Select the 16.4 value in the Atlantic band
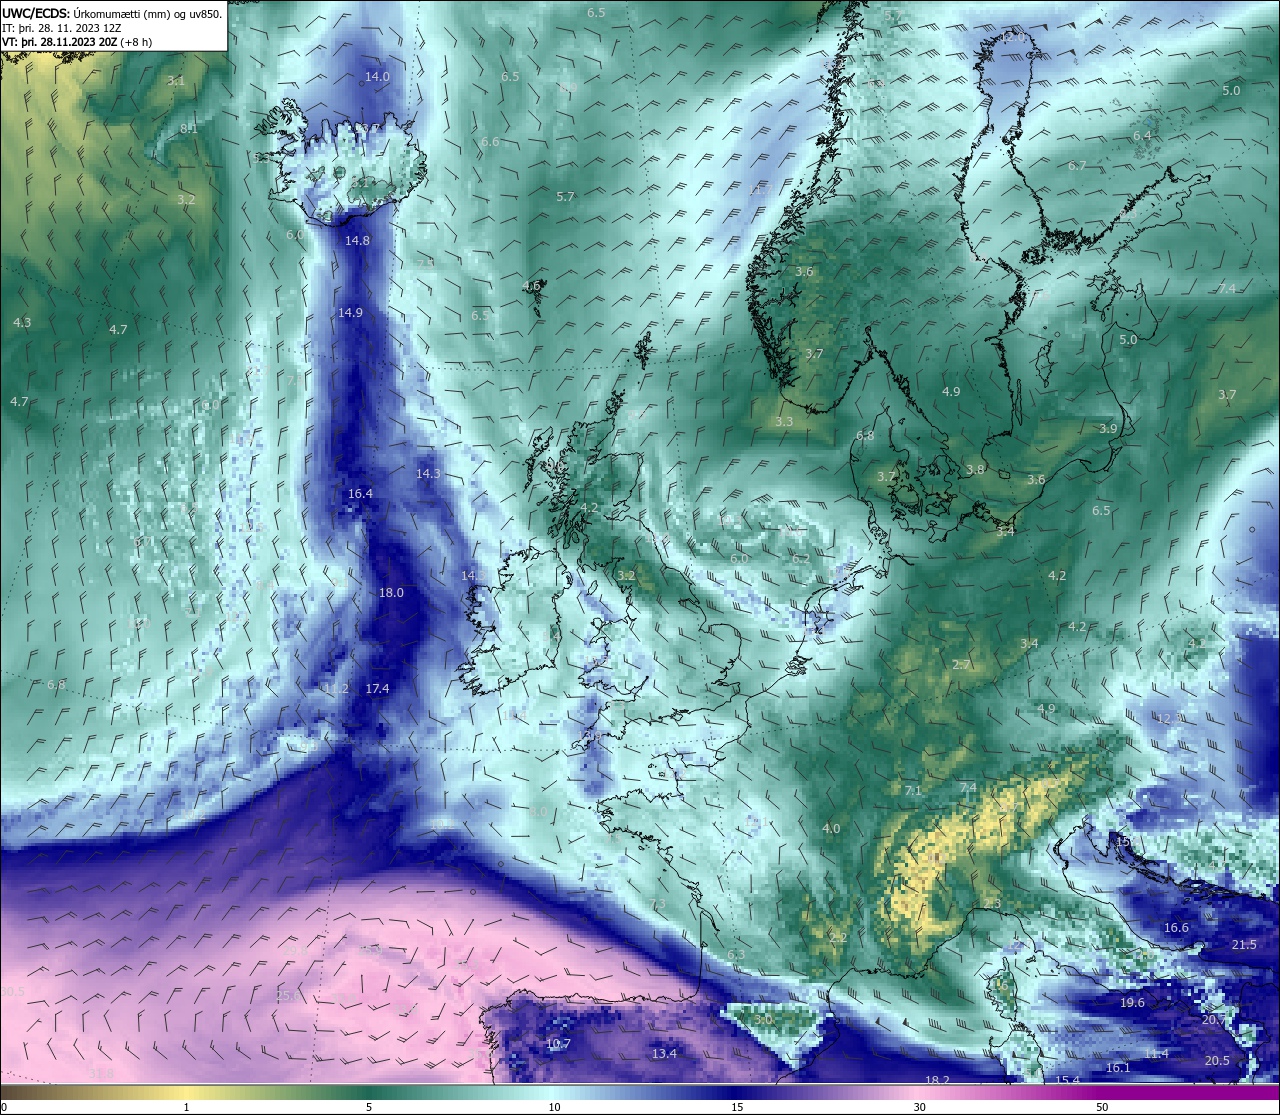 point(360,494)
